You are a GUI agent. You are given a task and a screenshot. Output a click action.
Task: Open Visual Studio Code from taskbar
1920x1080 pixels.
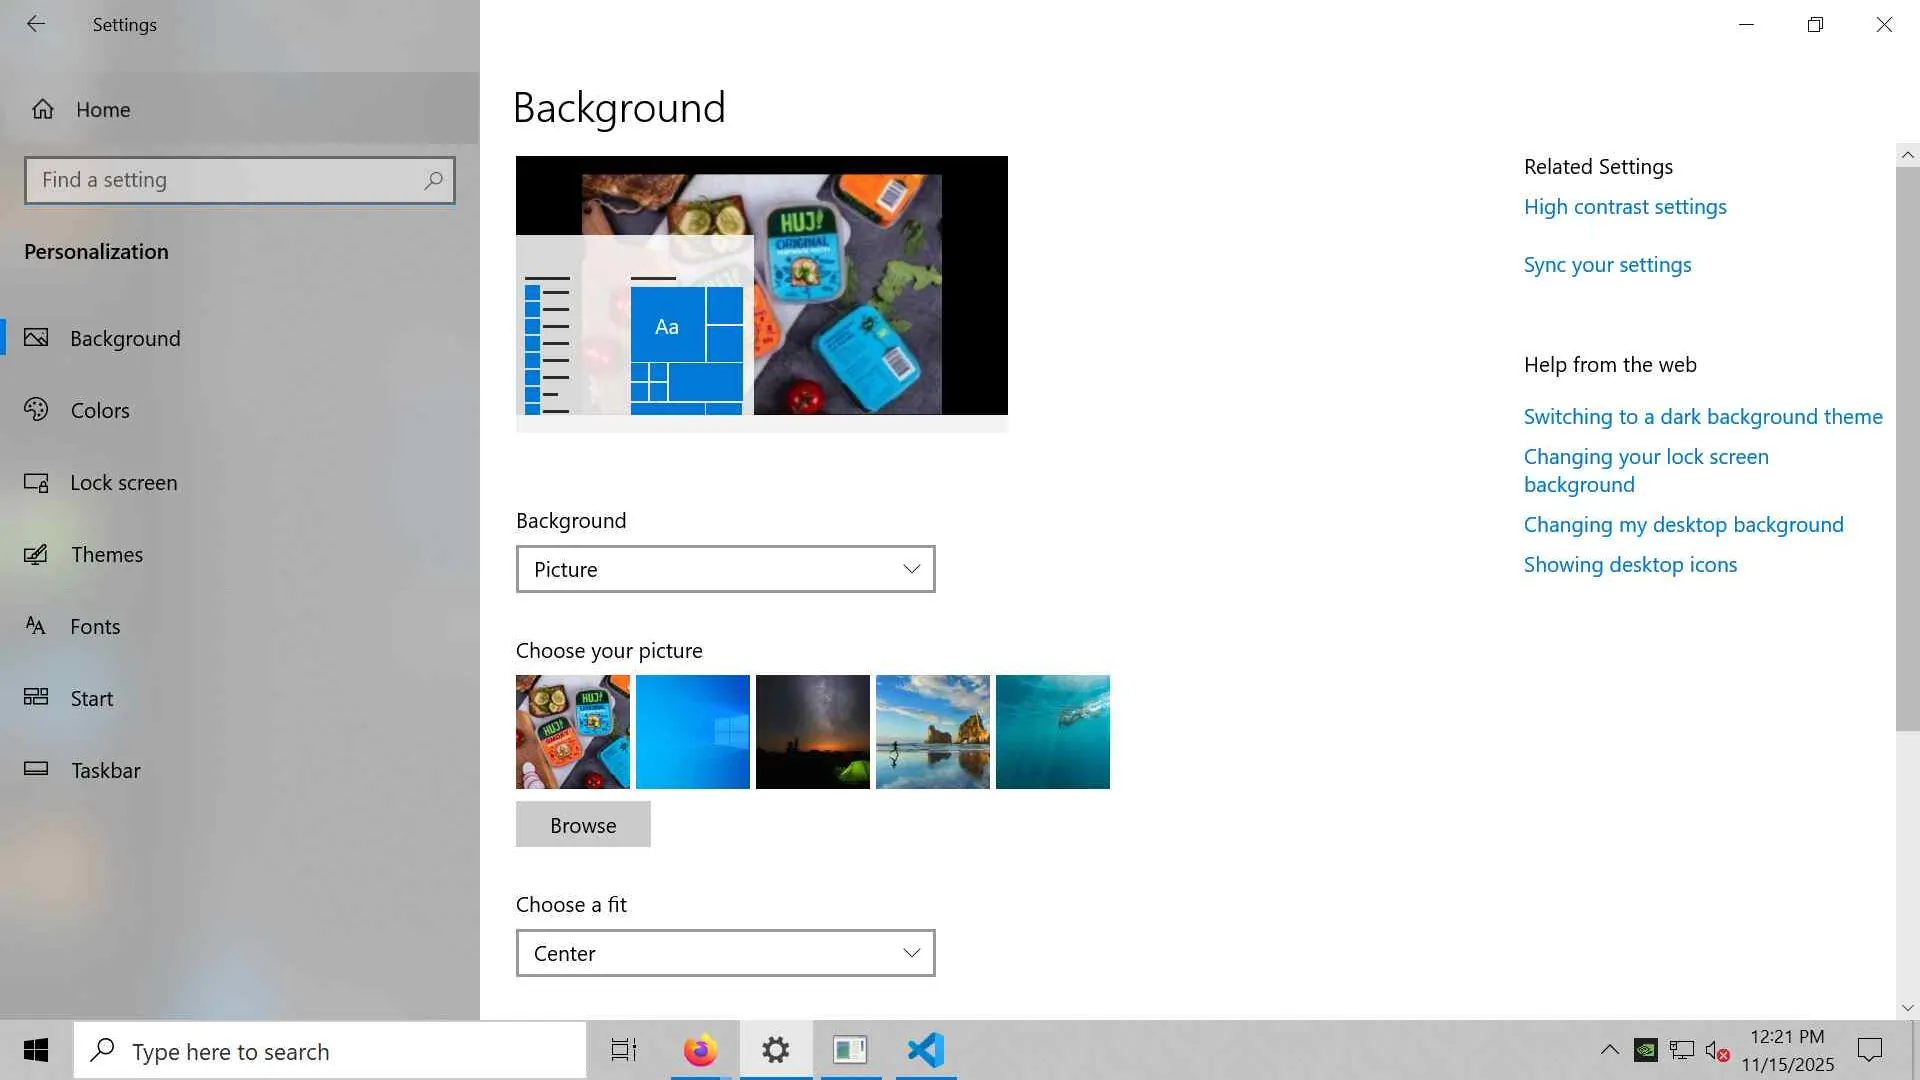pyautogui.click(x=926, y=1050)
